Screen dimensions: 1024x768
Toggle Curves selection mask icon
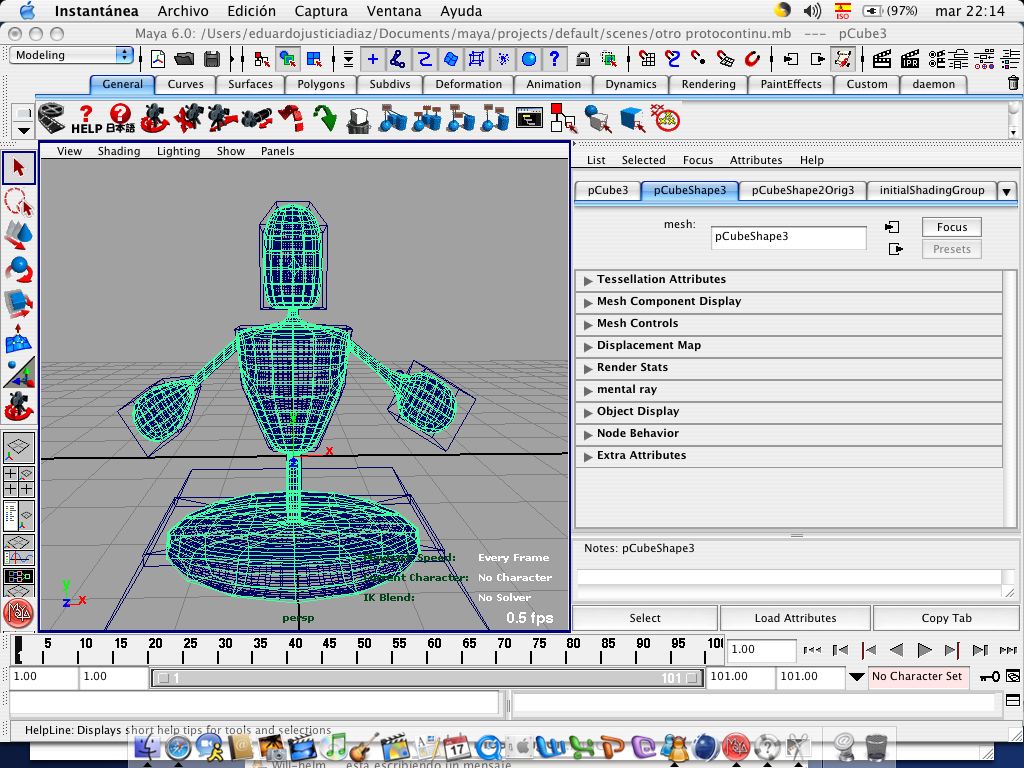pyautogui.click(x=424, y=59)
